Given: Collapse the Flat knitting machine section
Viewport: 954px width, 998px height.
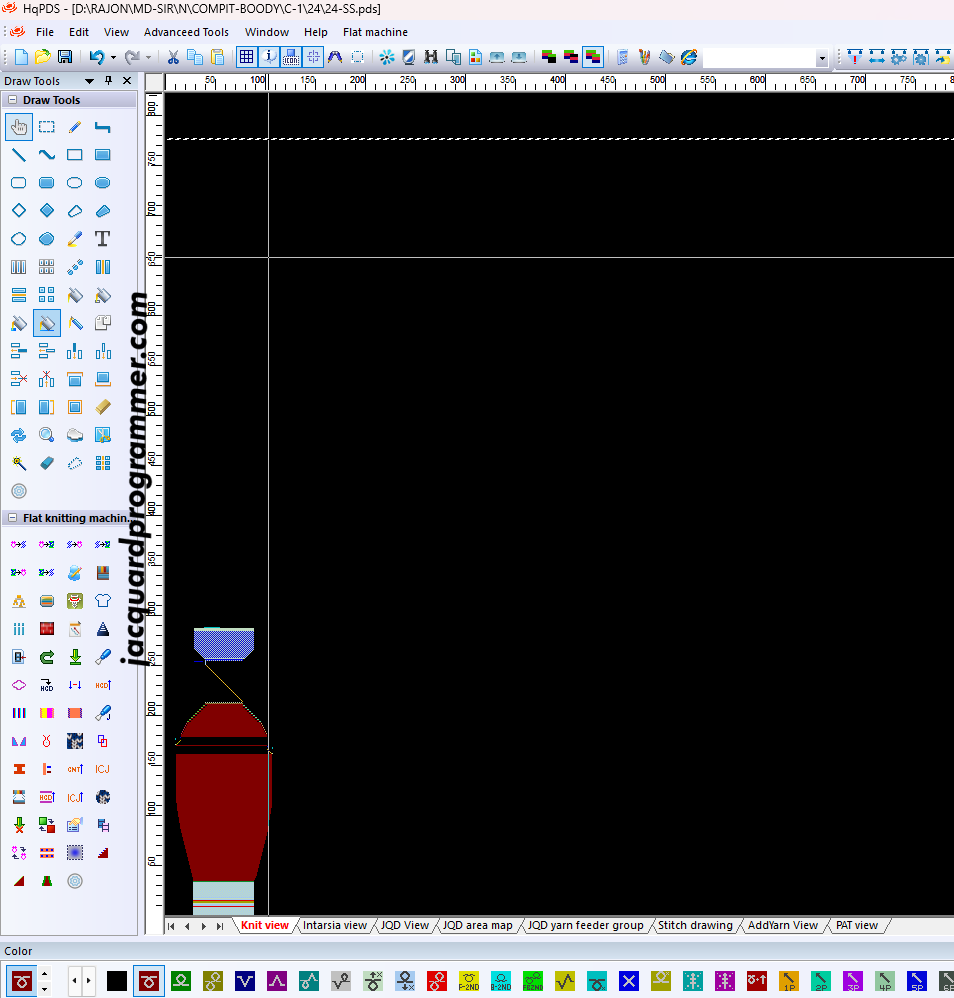Looking at the screenshot, I should [x=11, y=518].
